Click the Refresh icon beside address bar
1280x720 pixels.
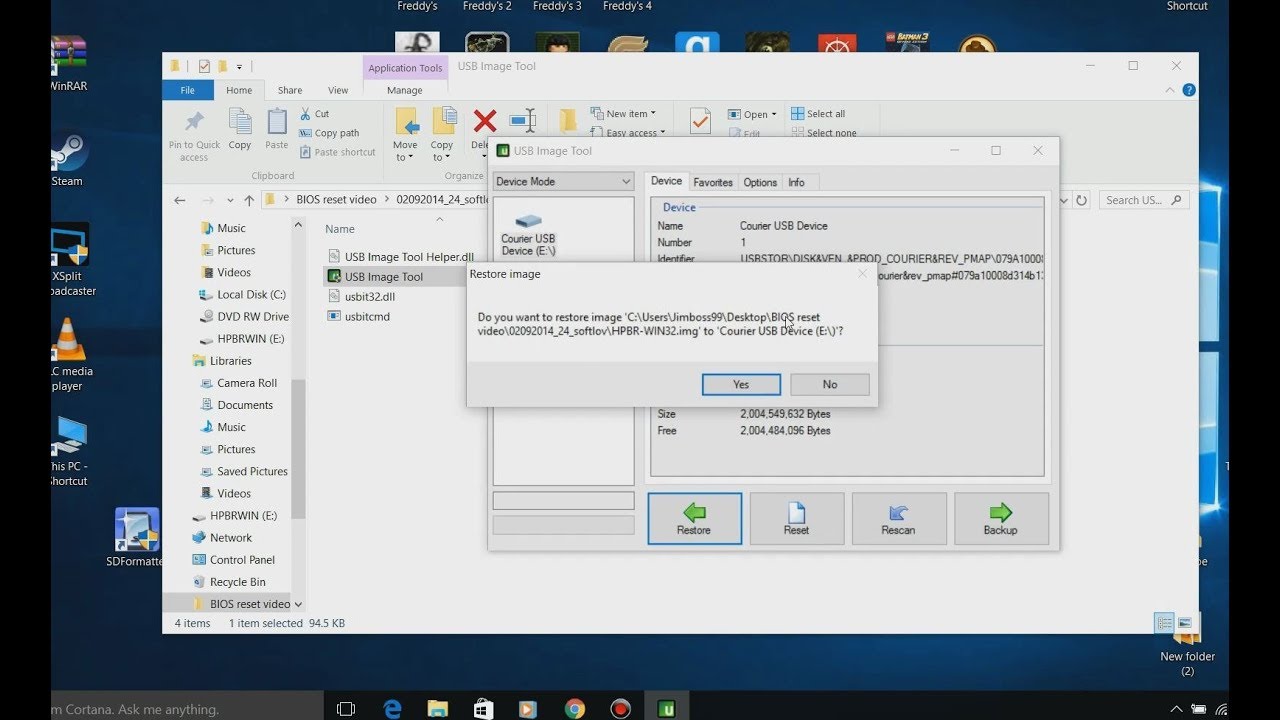[x=1081, y=200]
